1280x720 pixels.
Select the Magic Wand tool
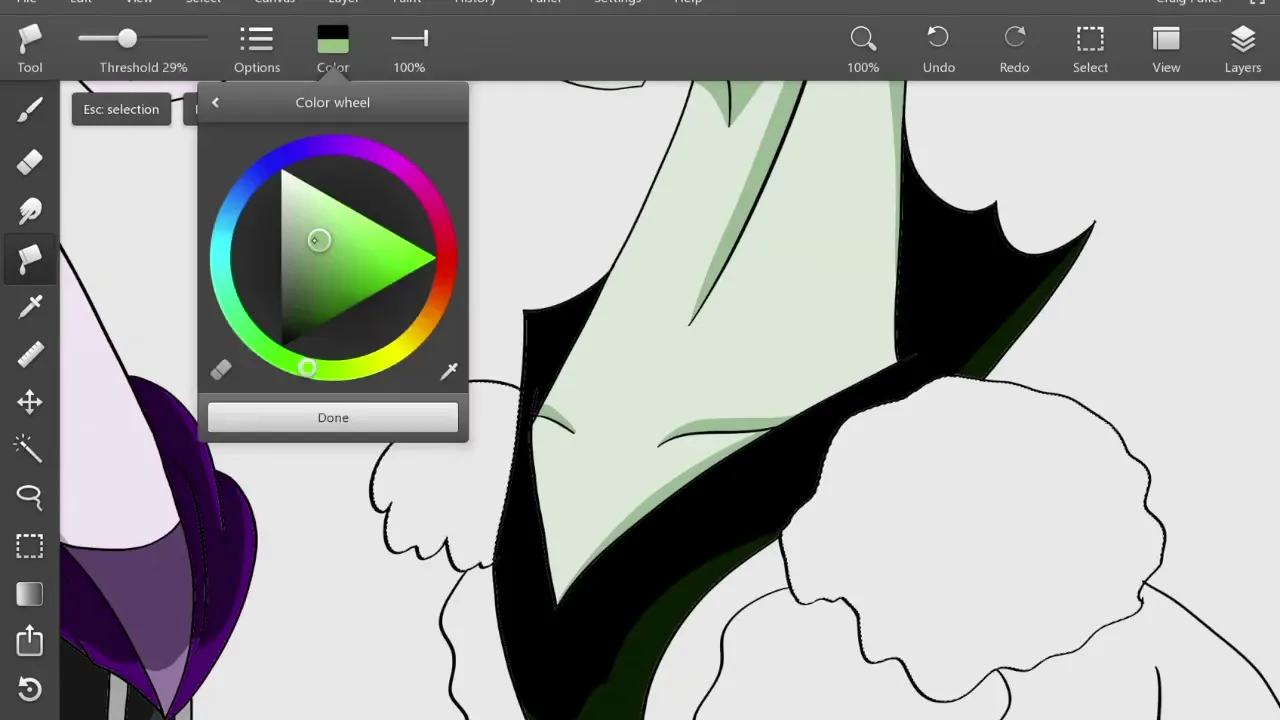coord(30,449)
